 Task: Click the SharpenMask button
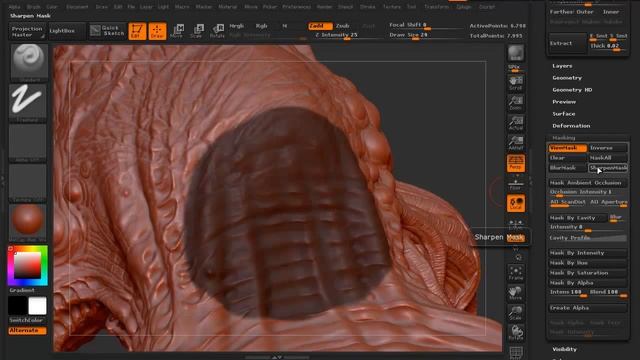click(608, 168)
